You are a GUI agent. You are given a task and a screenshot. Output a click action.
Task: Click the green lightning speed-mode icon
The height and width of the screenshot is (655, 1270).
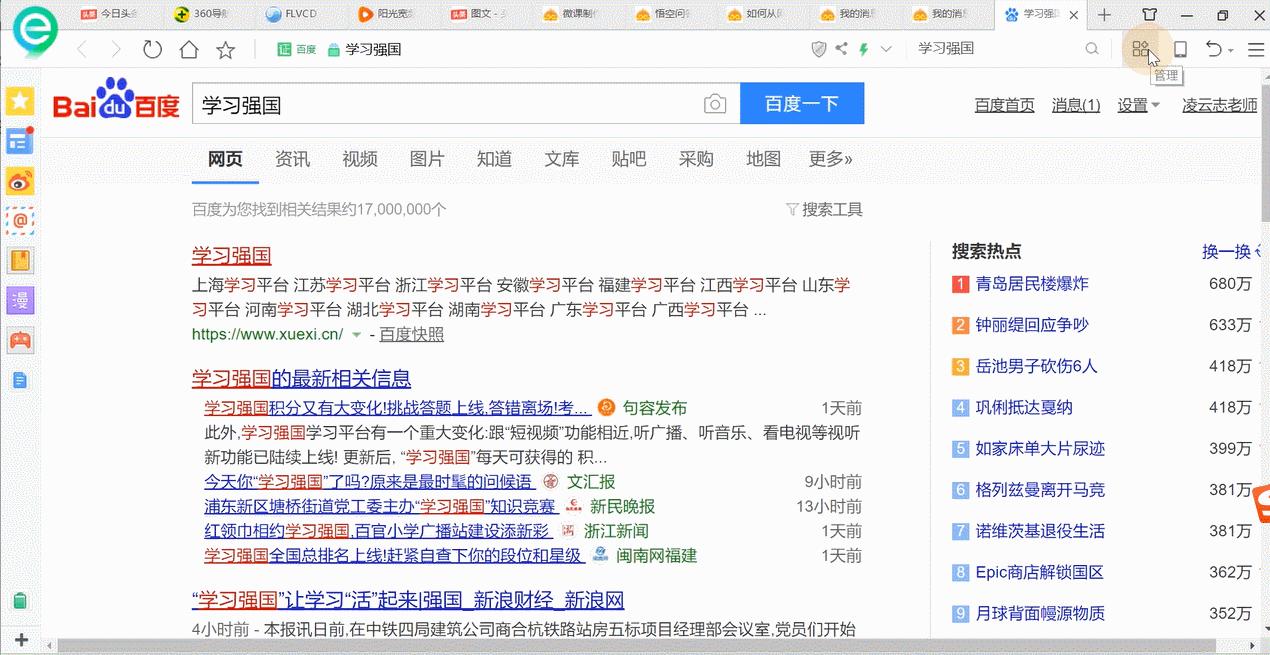pyautogui.click(x=864, y=48)
